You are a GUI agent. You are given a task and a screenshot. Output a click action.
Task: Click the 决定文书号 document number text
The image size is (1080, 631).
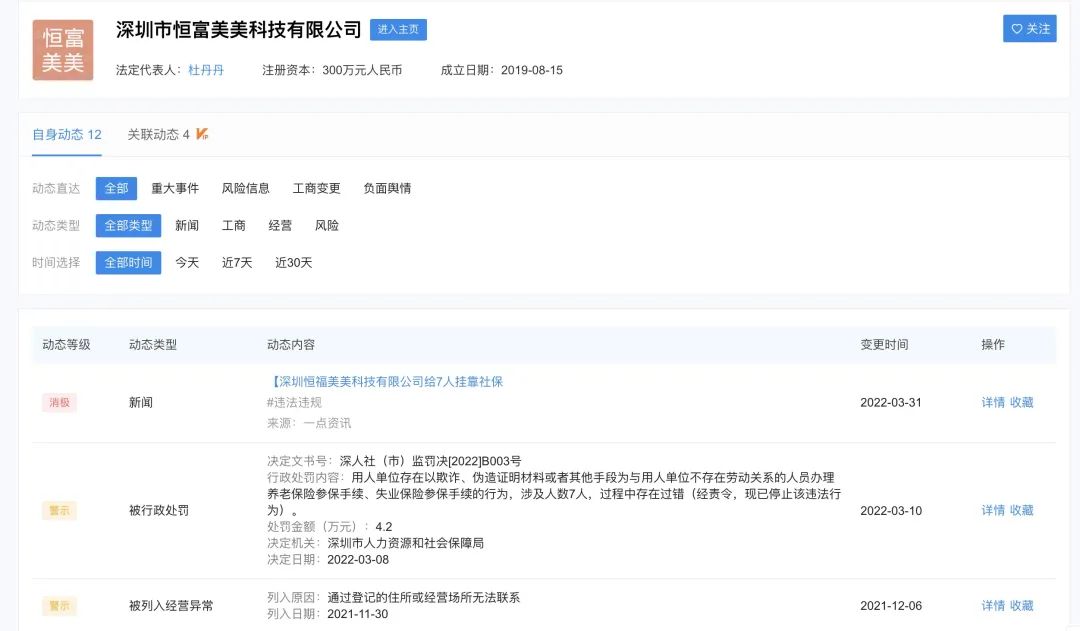click(394, 461)
